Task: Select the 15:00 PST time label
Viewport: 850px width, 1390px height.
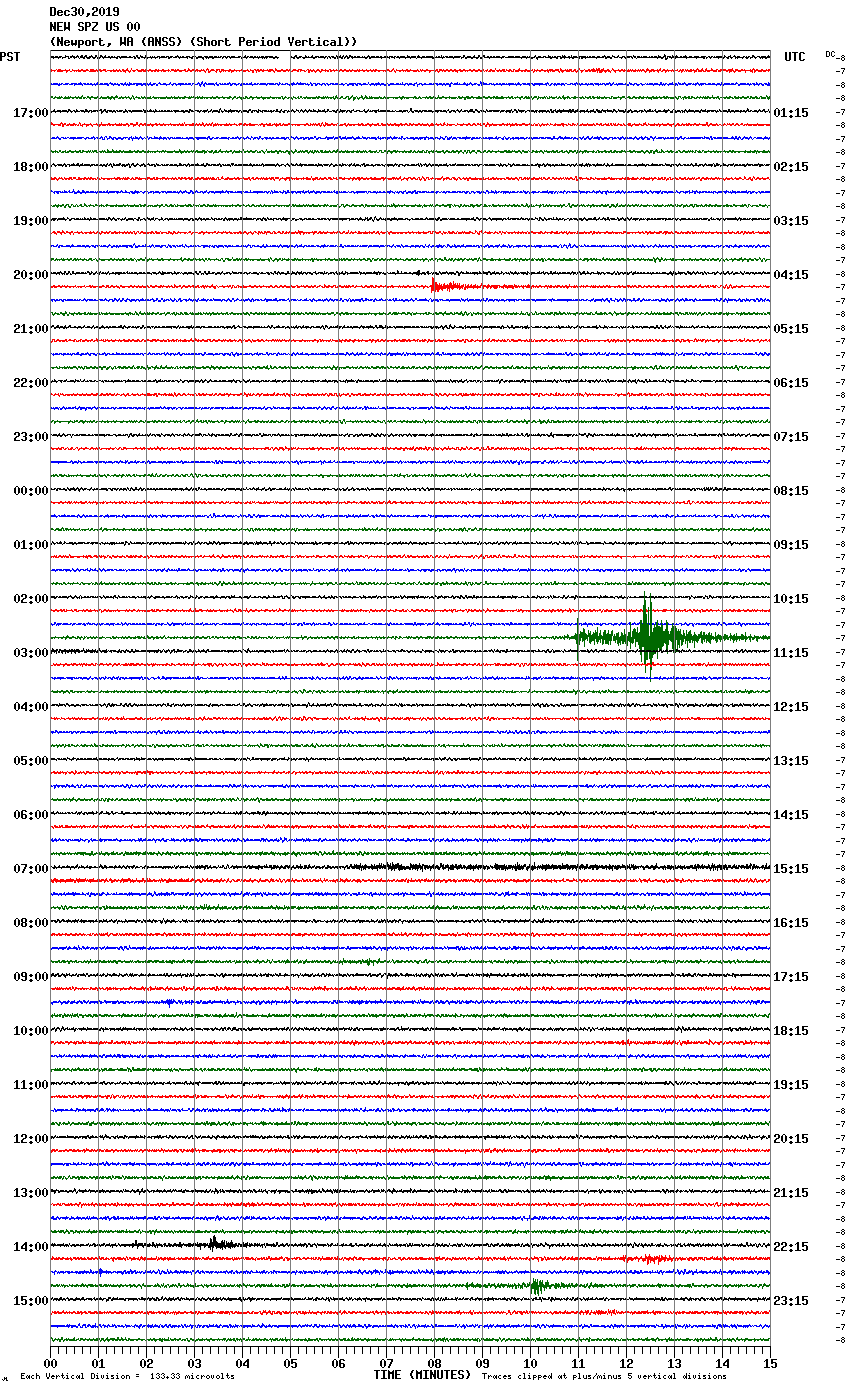Action: 30,1301
